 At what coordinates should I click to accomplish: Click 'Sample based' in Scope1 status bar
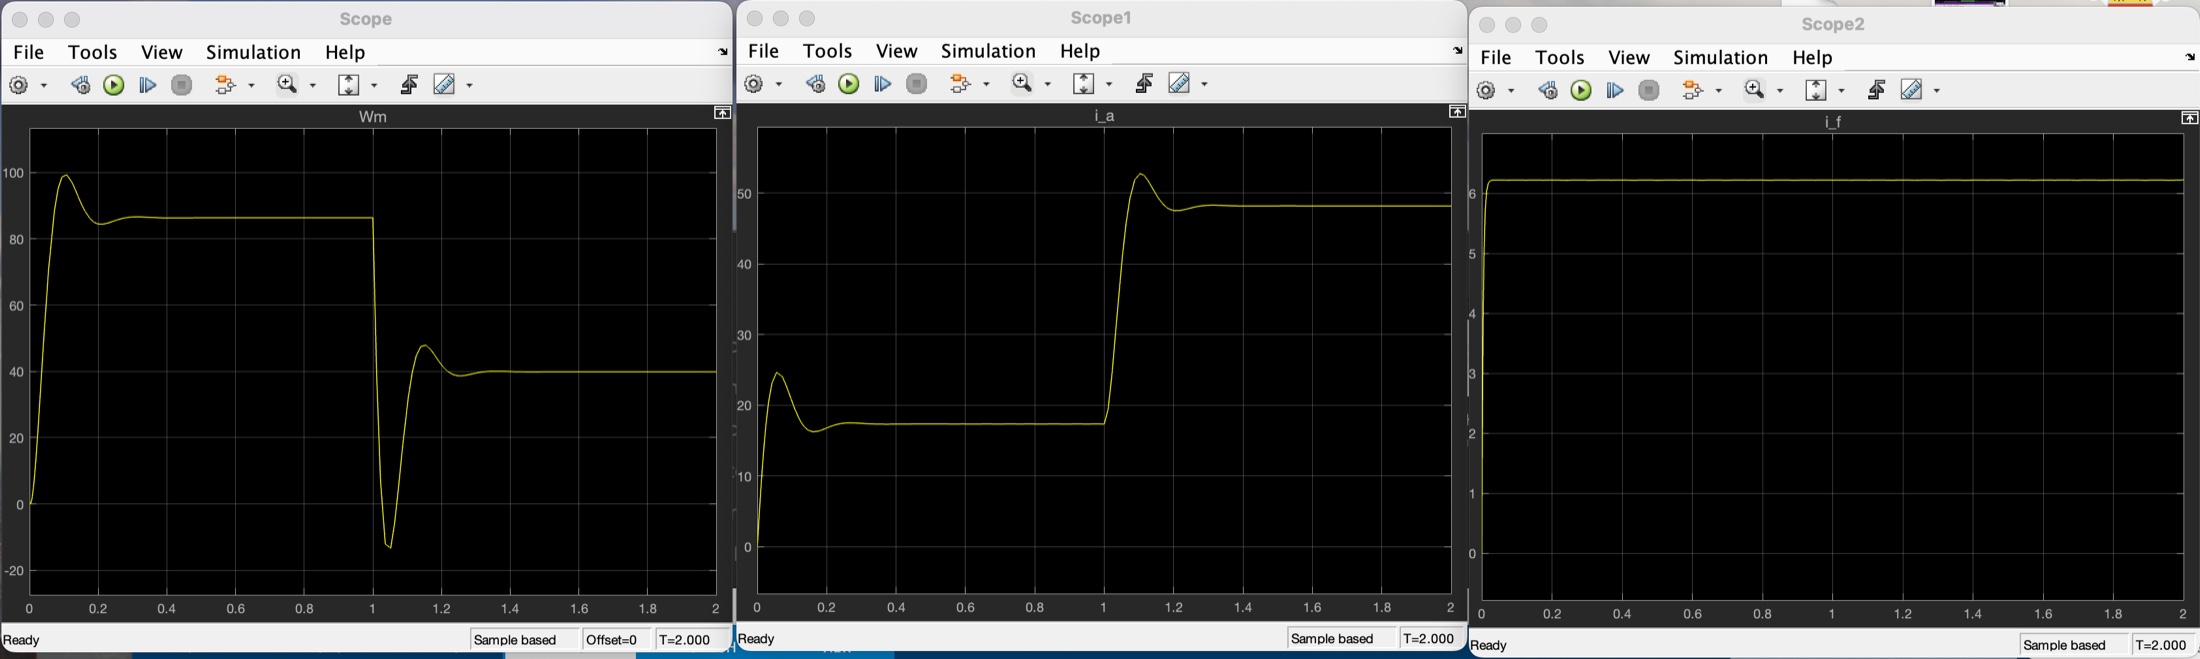(1332, 639)
